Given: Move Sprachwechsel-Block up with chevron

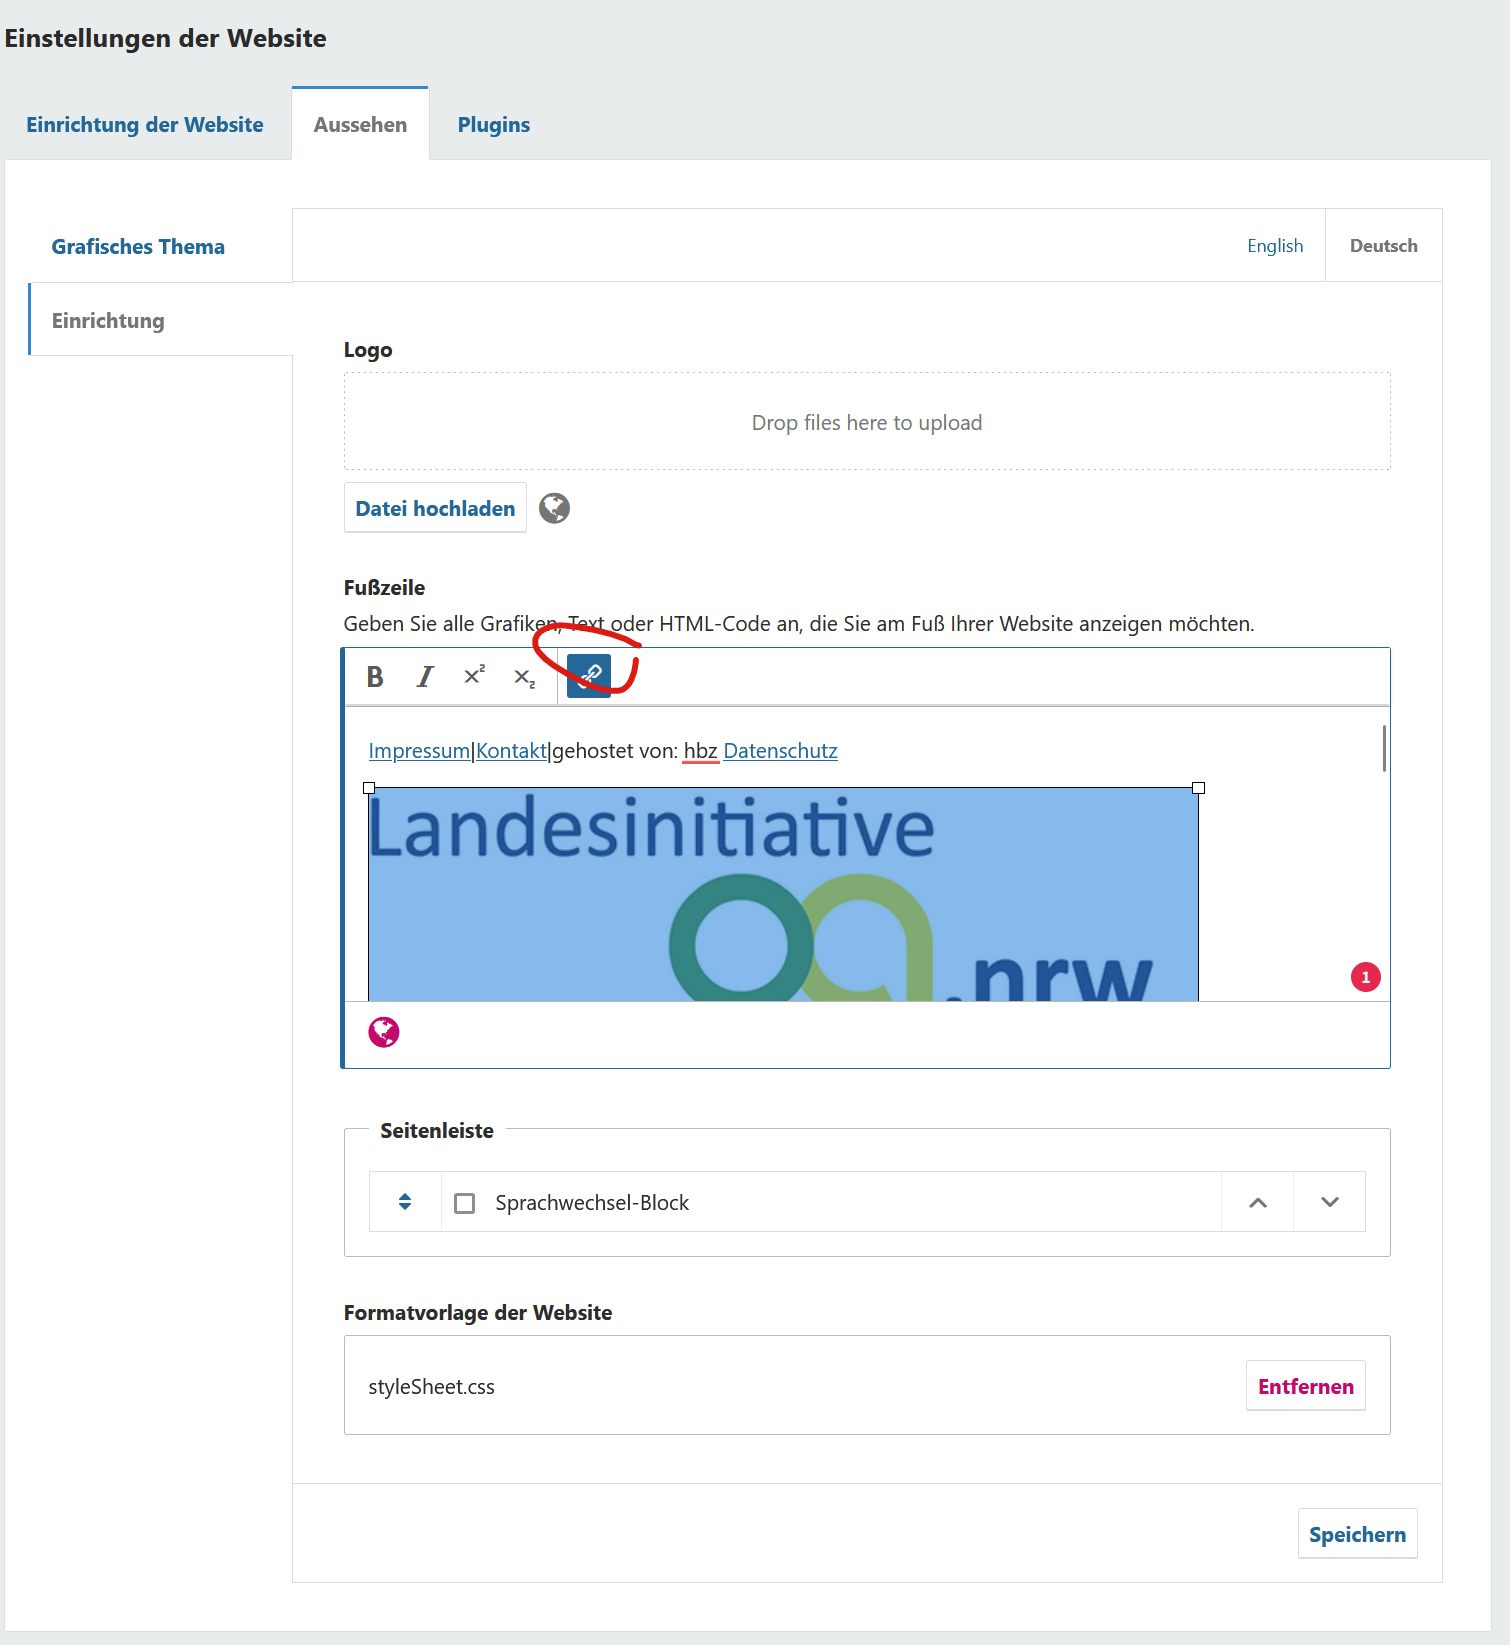Looking at the screenshot, I should (1258, 1202).
